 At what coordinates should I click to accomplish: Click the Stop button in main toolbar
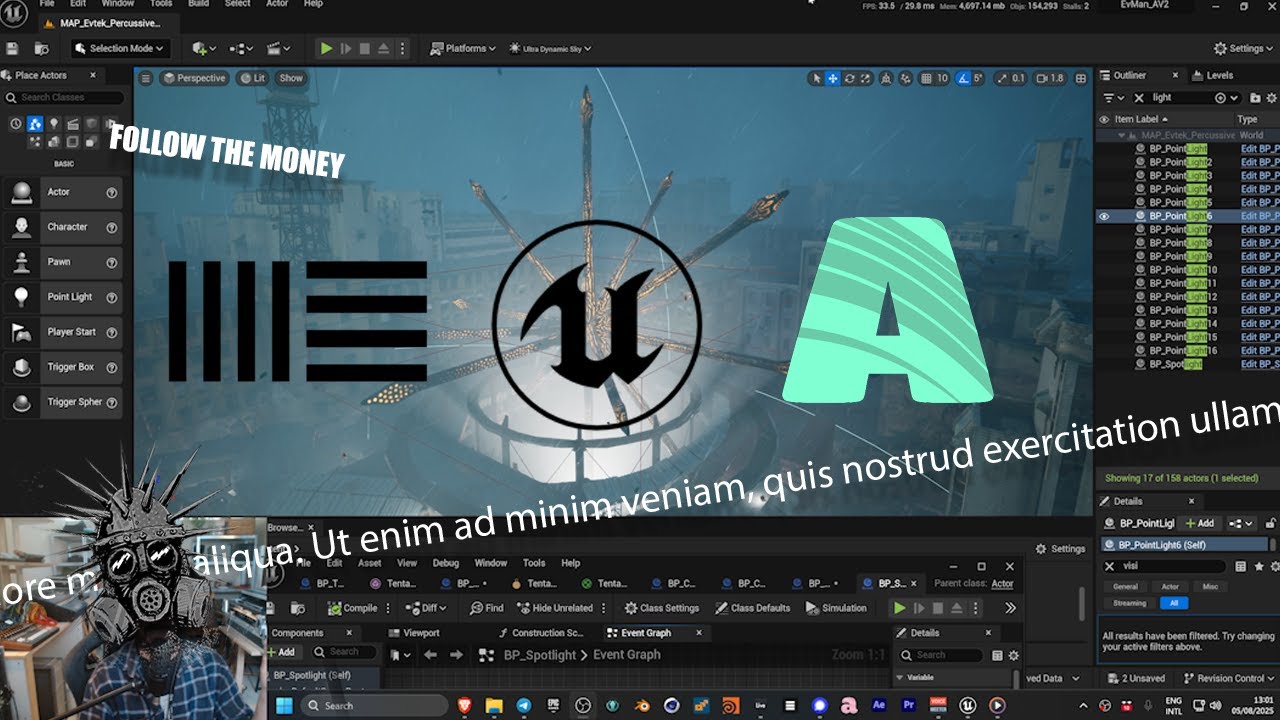365,48
